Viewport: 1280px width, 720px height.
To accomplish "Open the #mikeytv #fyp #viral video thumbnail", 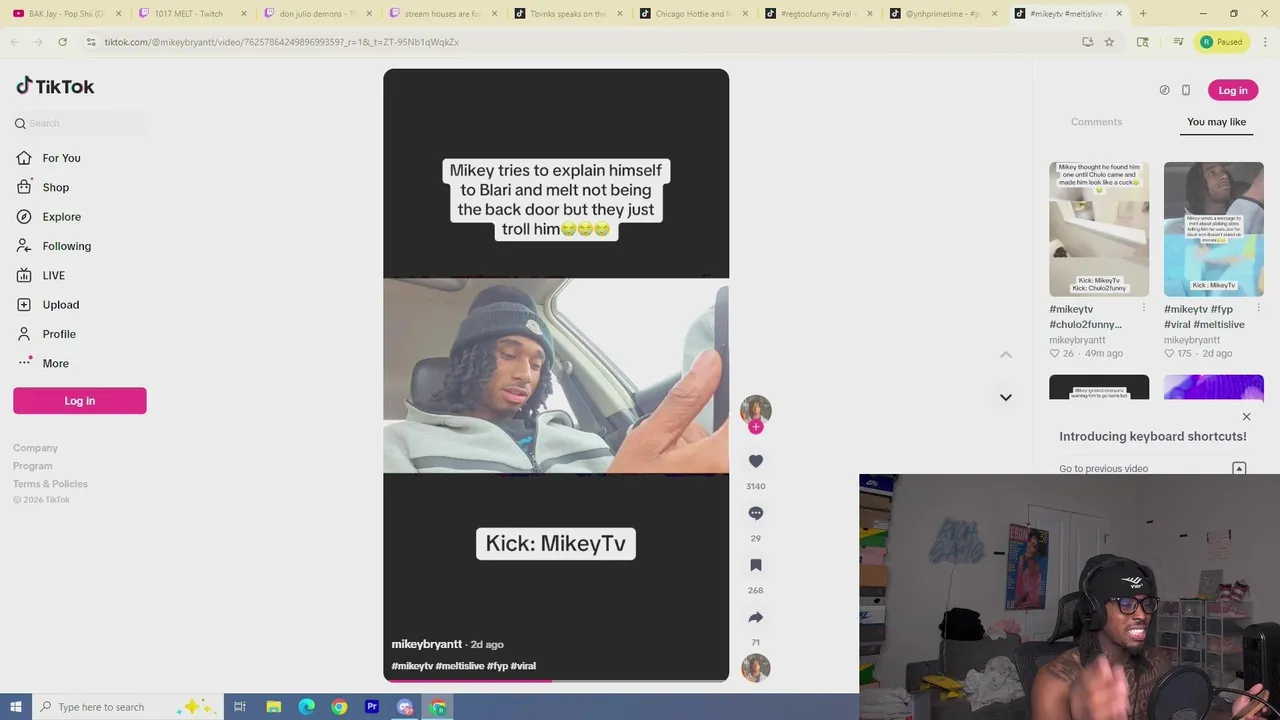I will pos(1214,229).
